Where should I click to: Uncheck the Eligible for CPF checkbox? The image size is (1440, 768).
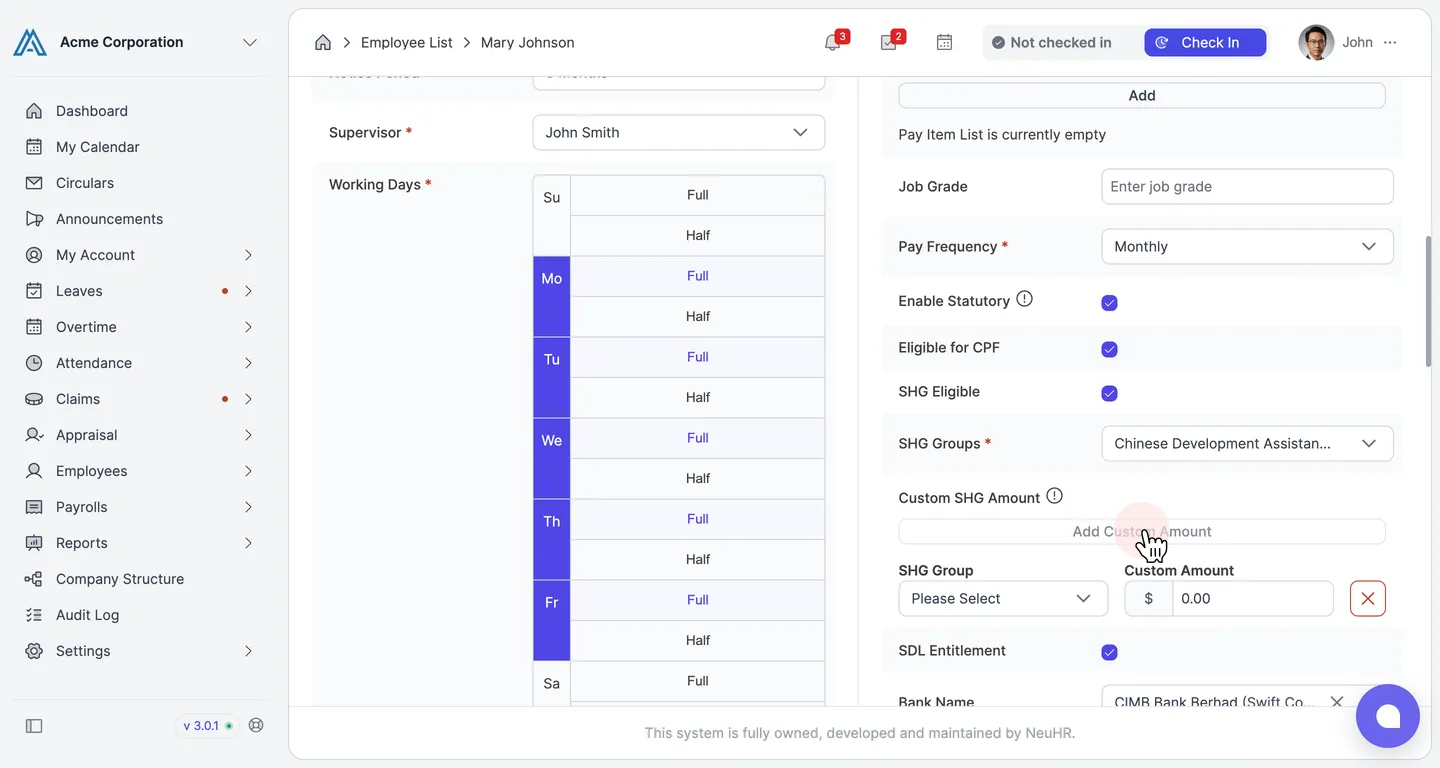click(1109, 349)
